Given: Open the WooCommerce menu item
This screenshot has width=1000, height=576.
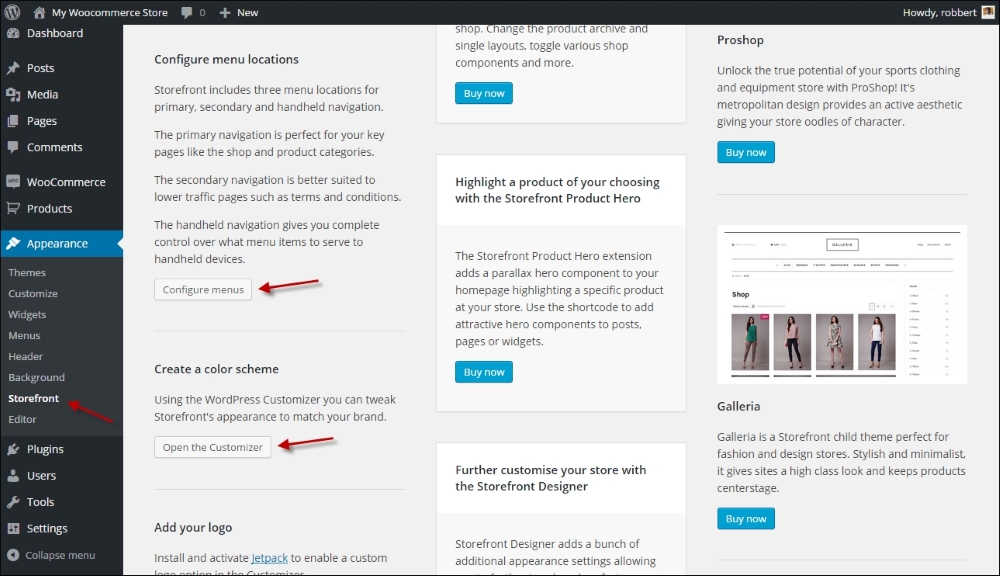Looking at the screenshot, I should click(x=66, y=182).
